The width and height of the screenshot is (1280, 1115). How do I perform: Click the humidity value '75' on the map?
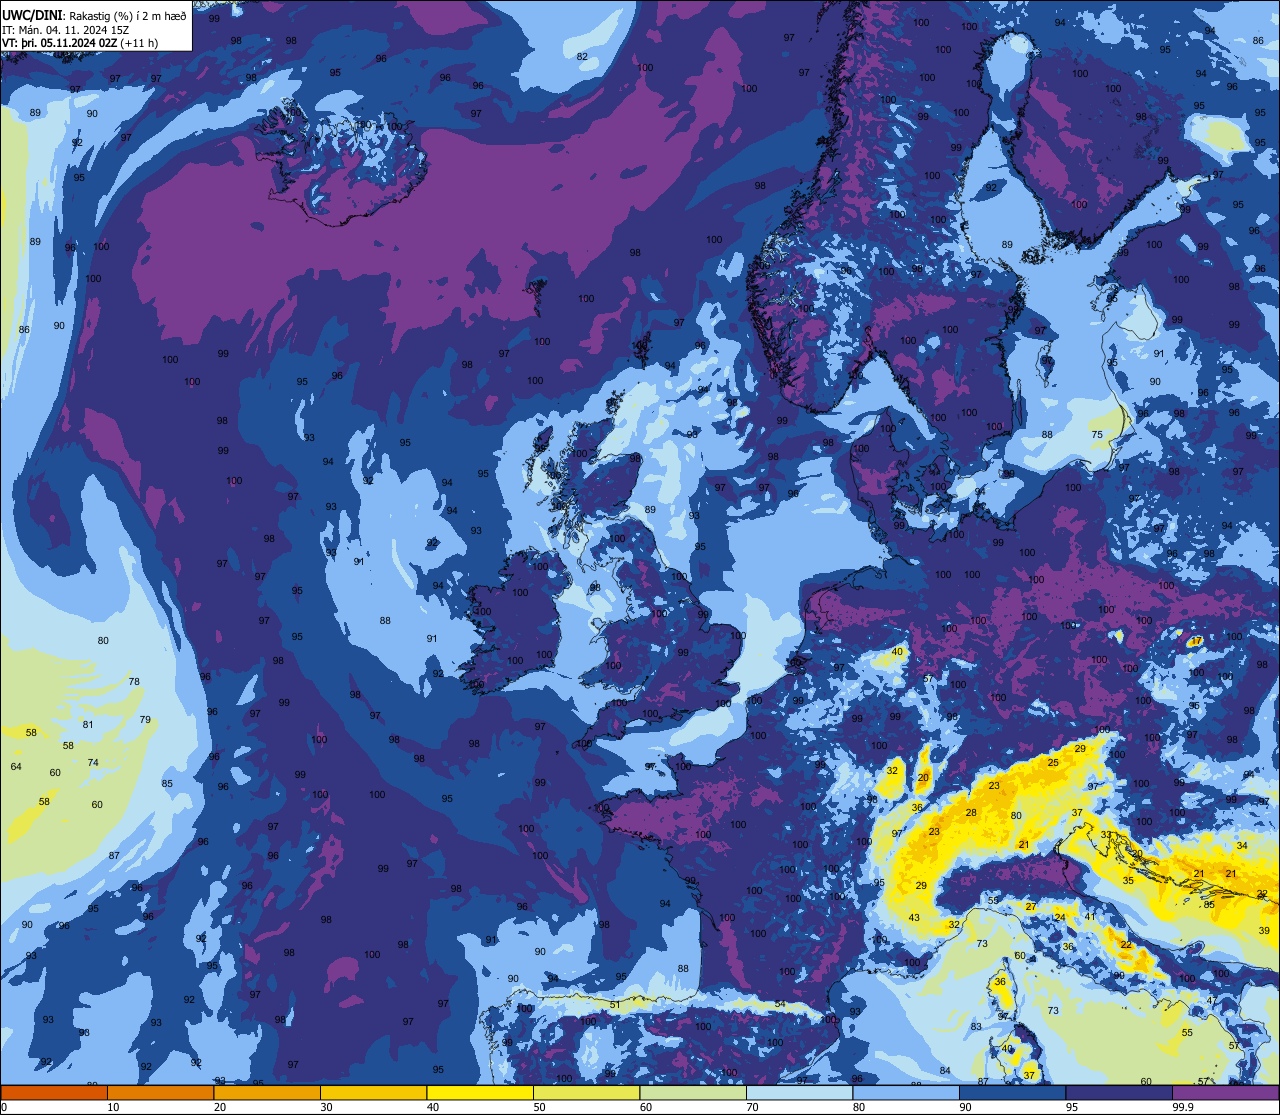point(1097,435)
